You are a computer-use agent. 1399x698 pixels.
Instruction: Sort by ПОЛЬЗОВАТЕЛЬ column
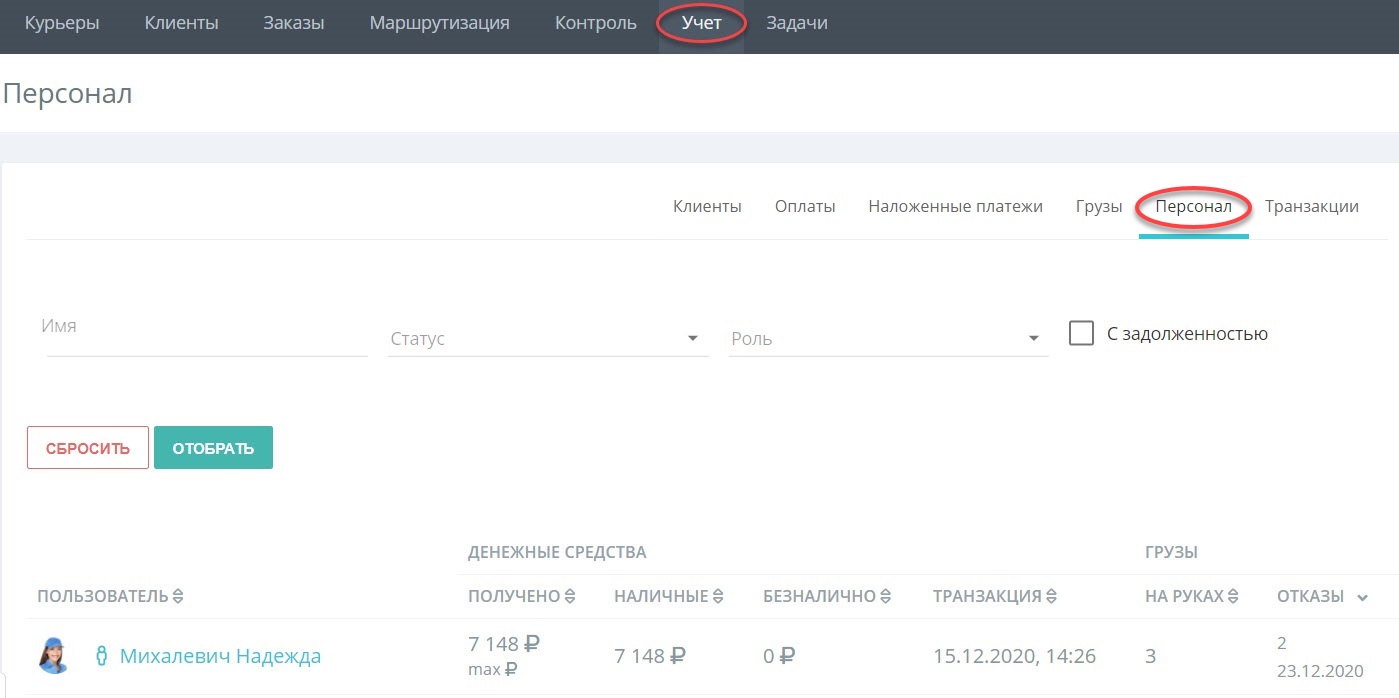[x=110, y=597]
